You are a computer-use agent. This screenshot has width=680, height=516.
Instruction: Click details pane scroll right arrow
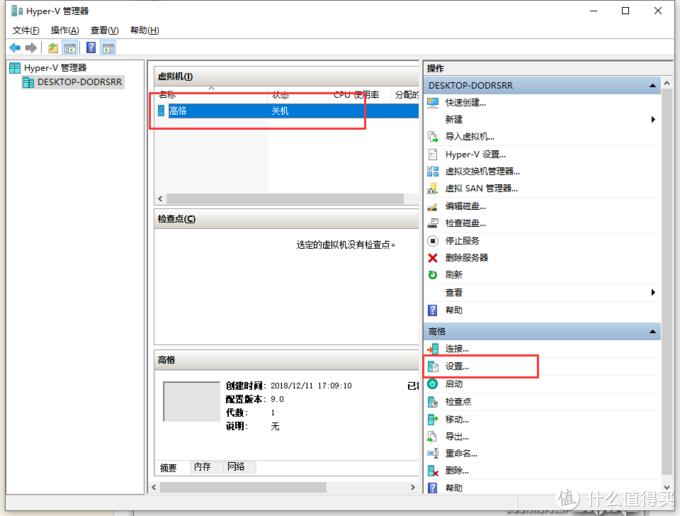point(412,487)
